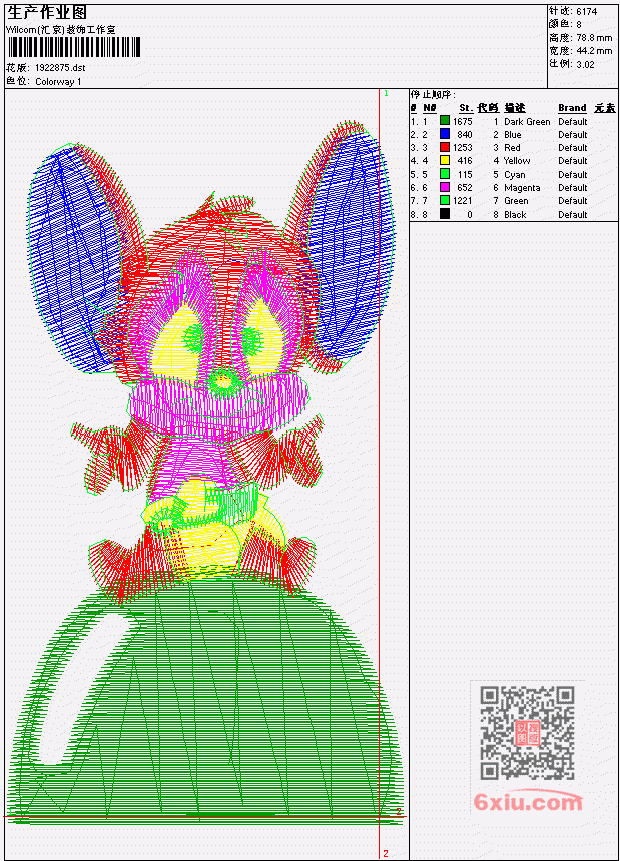The height and width of the screenshot is (861, 620).
Task: Click the 'Wilcom(汇京)装饰工作室' studio name
Action: click(60, 30)
